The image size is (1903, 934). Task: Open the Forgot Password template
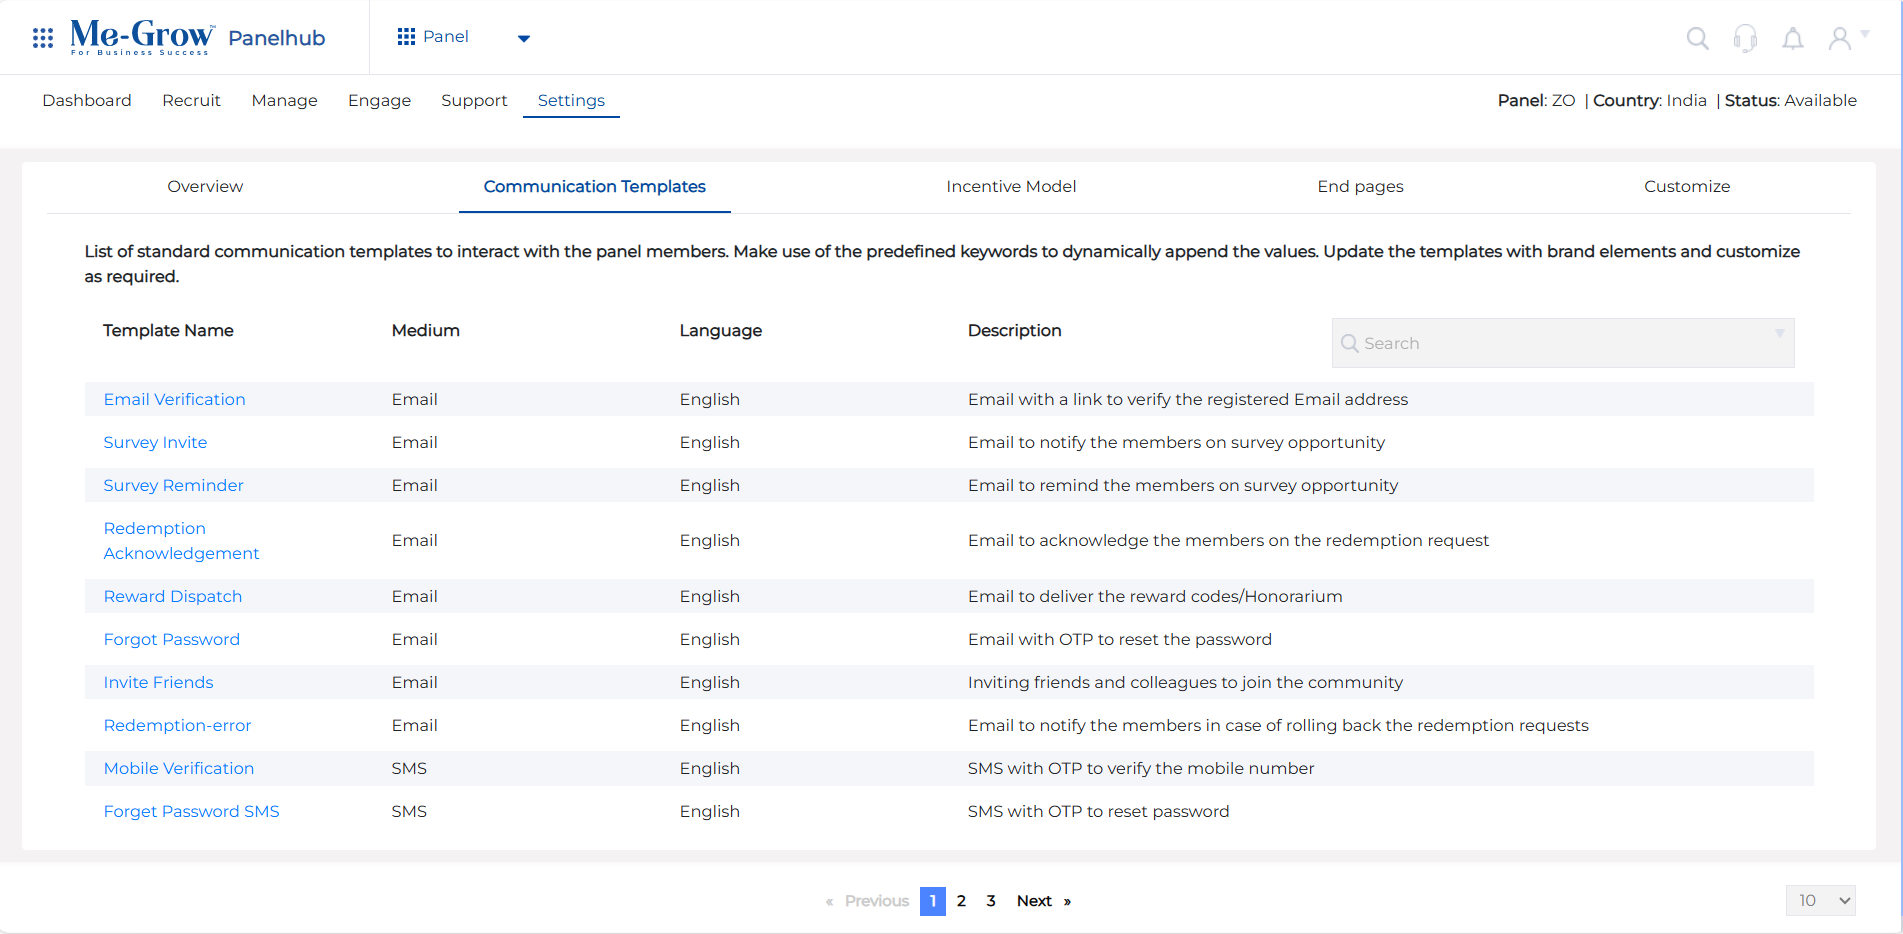pos(171,639)
